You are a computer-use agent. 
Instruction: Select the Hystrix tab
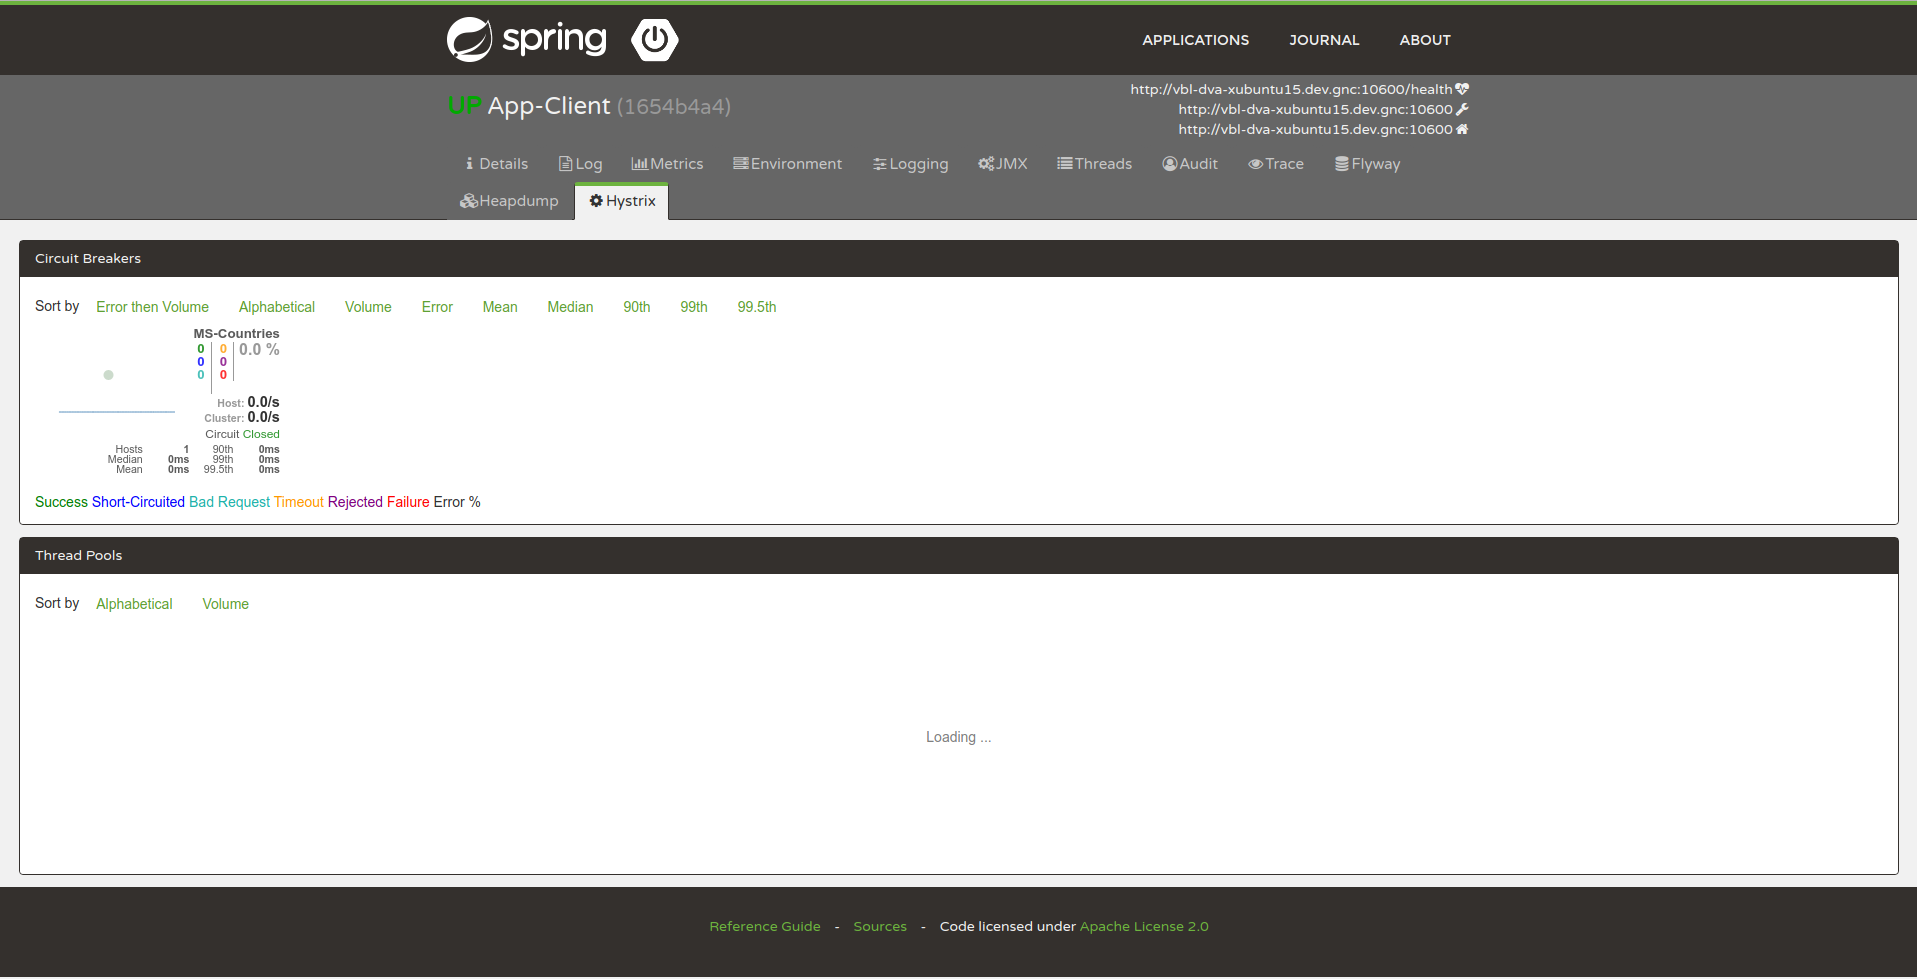(x=622, y=201)
